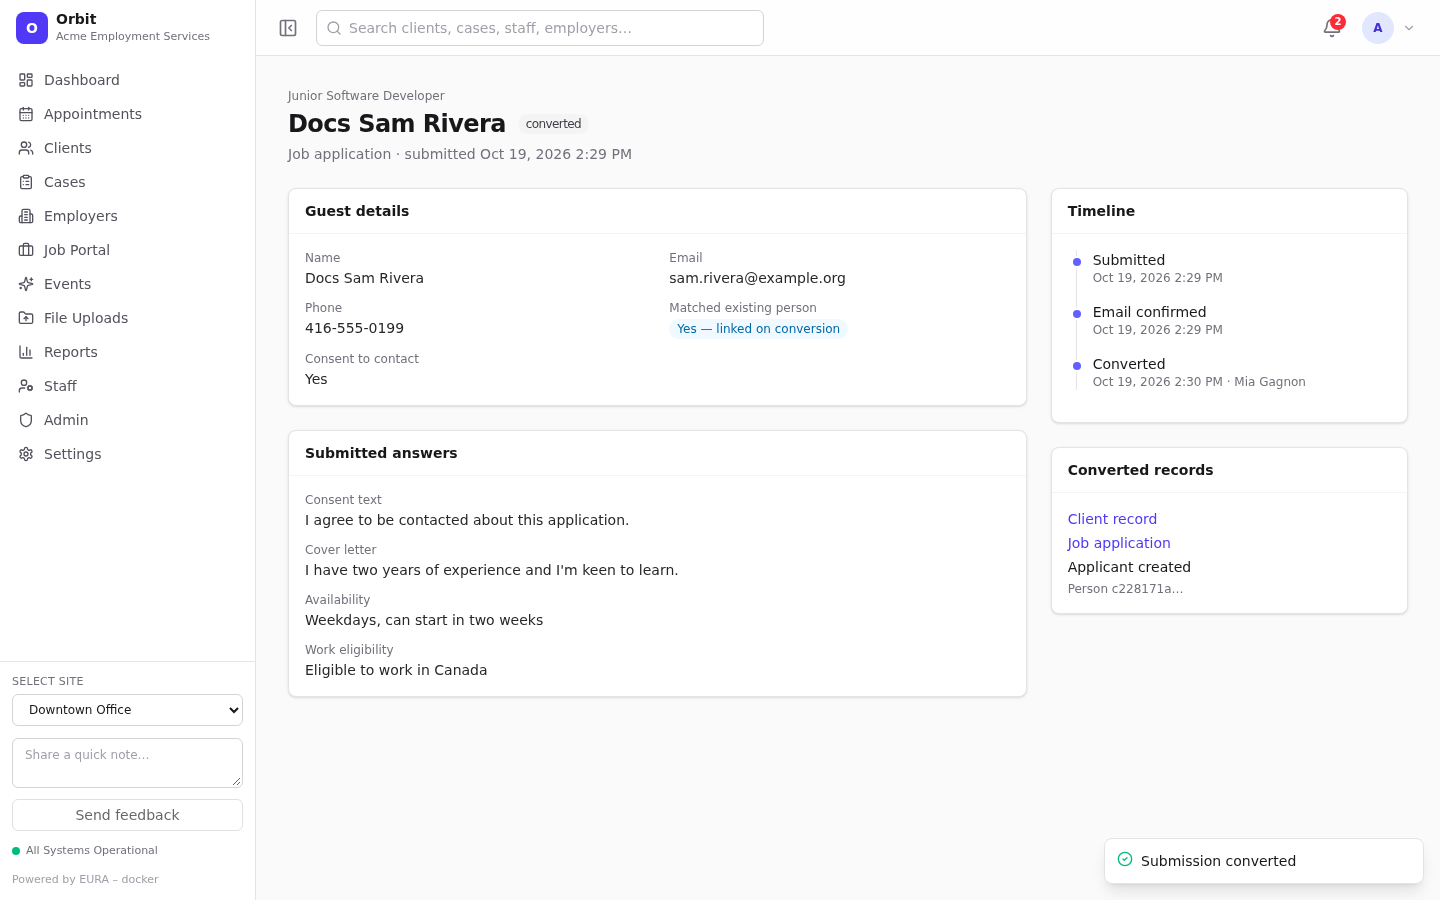1440x900 pixels.
Task: Click the Settings gear icon
Action: click(x=26, y=454)
